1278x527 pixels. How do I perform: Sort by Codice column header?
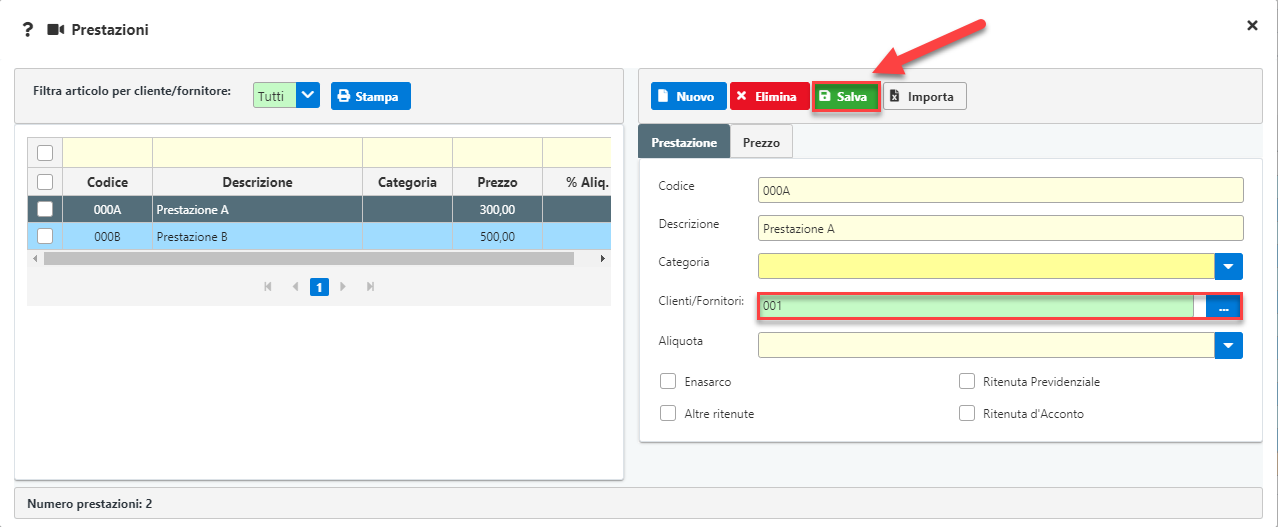[107, 182]
